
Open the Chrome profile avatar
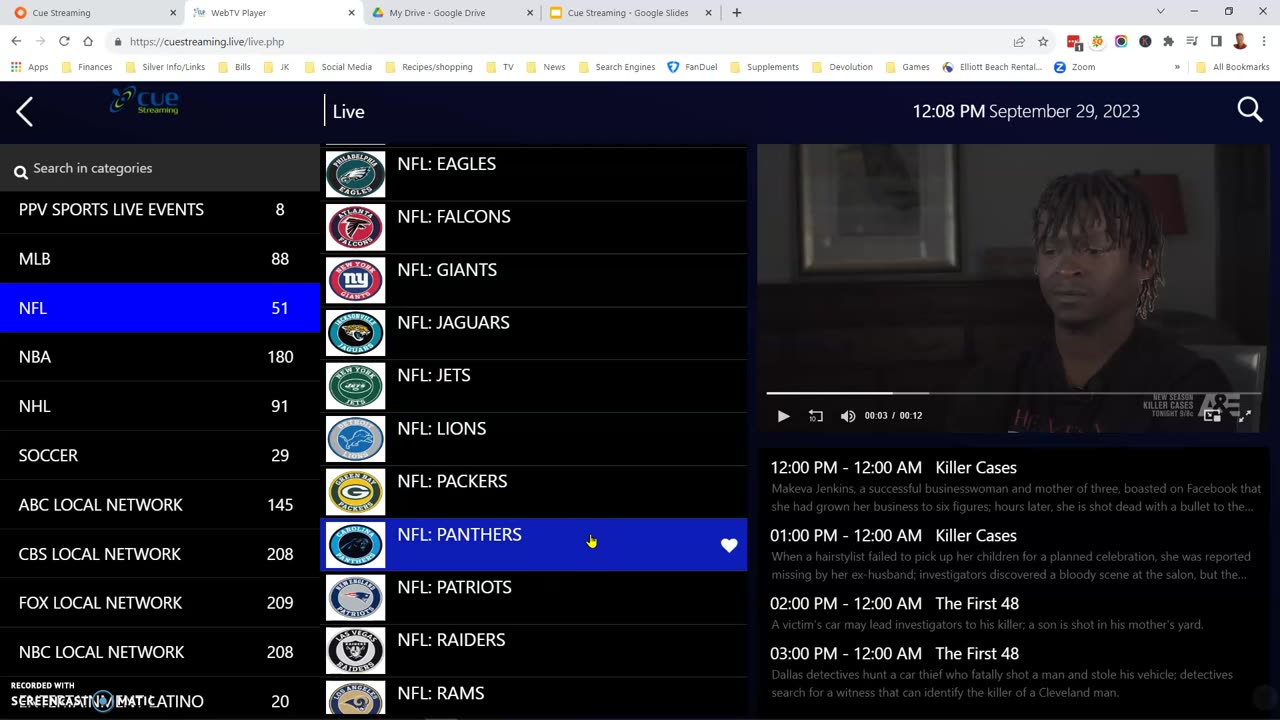1240,41
